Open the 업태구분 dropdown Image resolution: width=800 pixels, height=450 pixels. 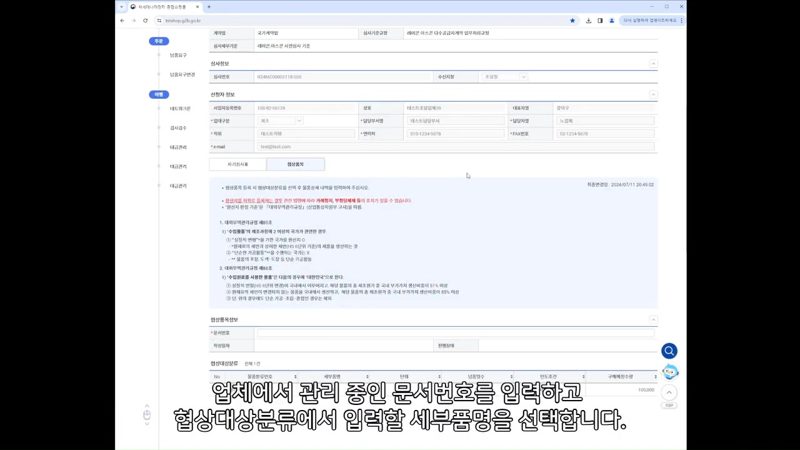280,121
